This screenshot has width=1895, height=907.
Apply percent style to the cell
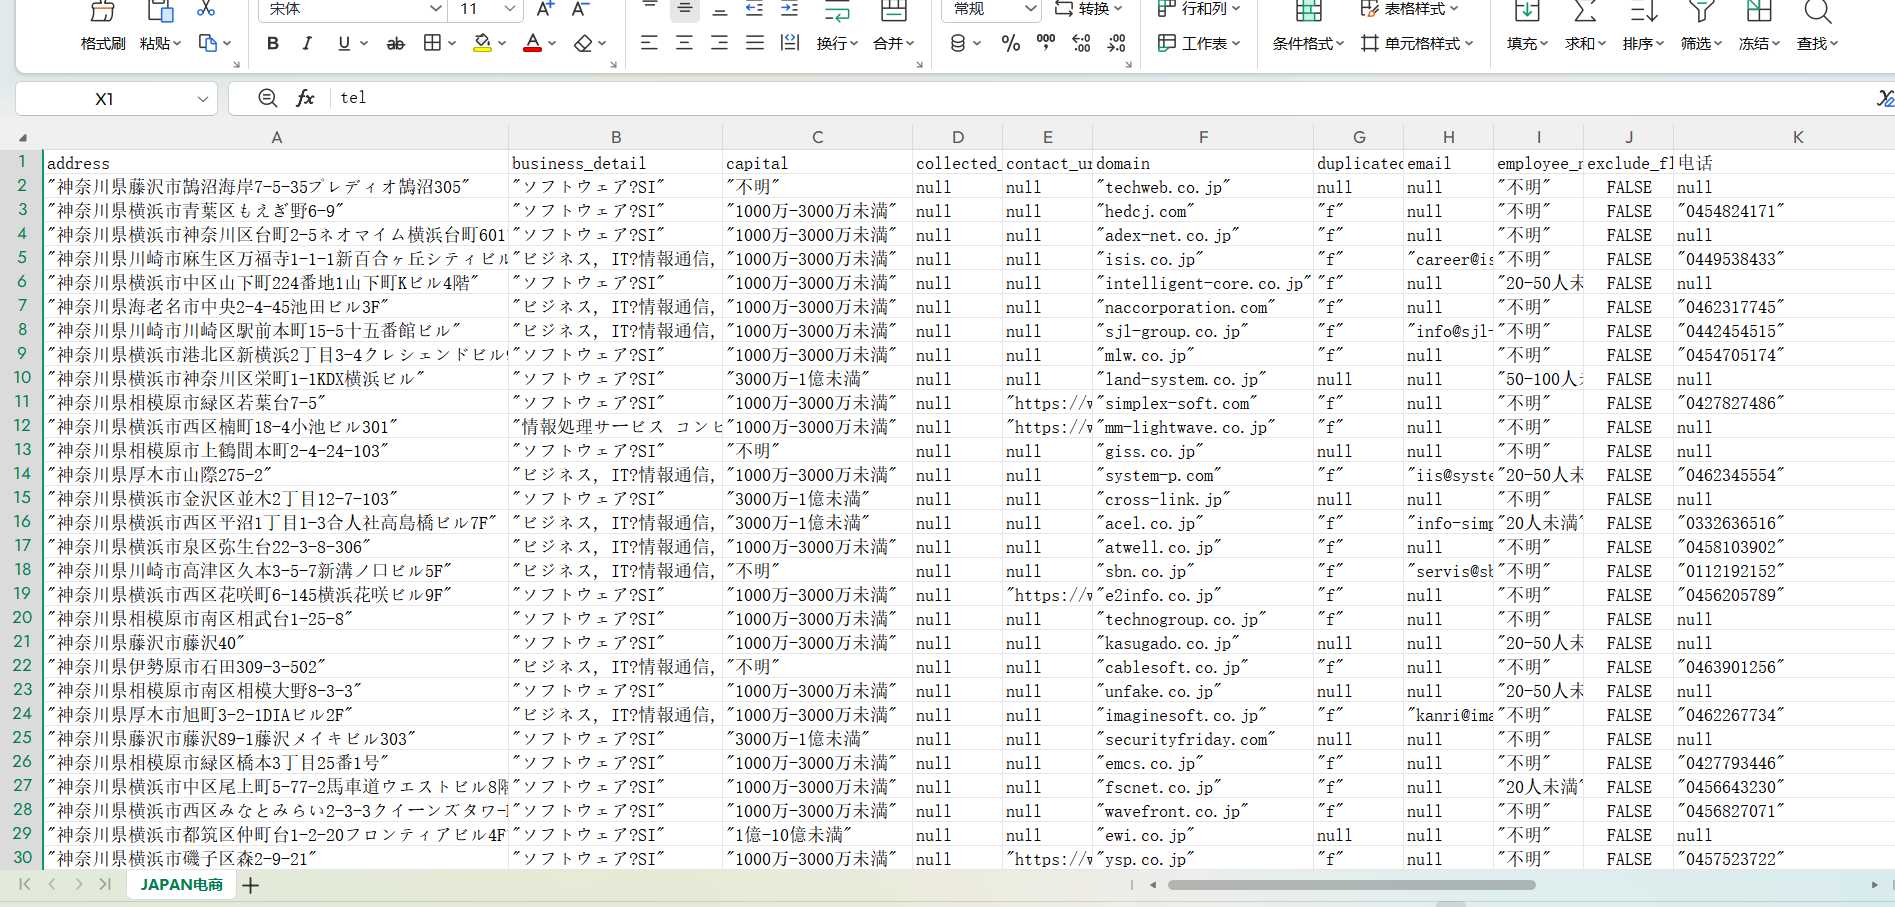pos(1011,43)
